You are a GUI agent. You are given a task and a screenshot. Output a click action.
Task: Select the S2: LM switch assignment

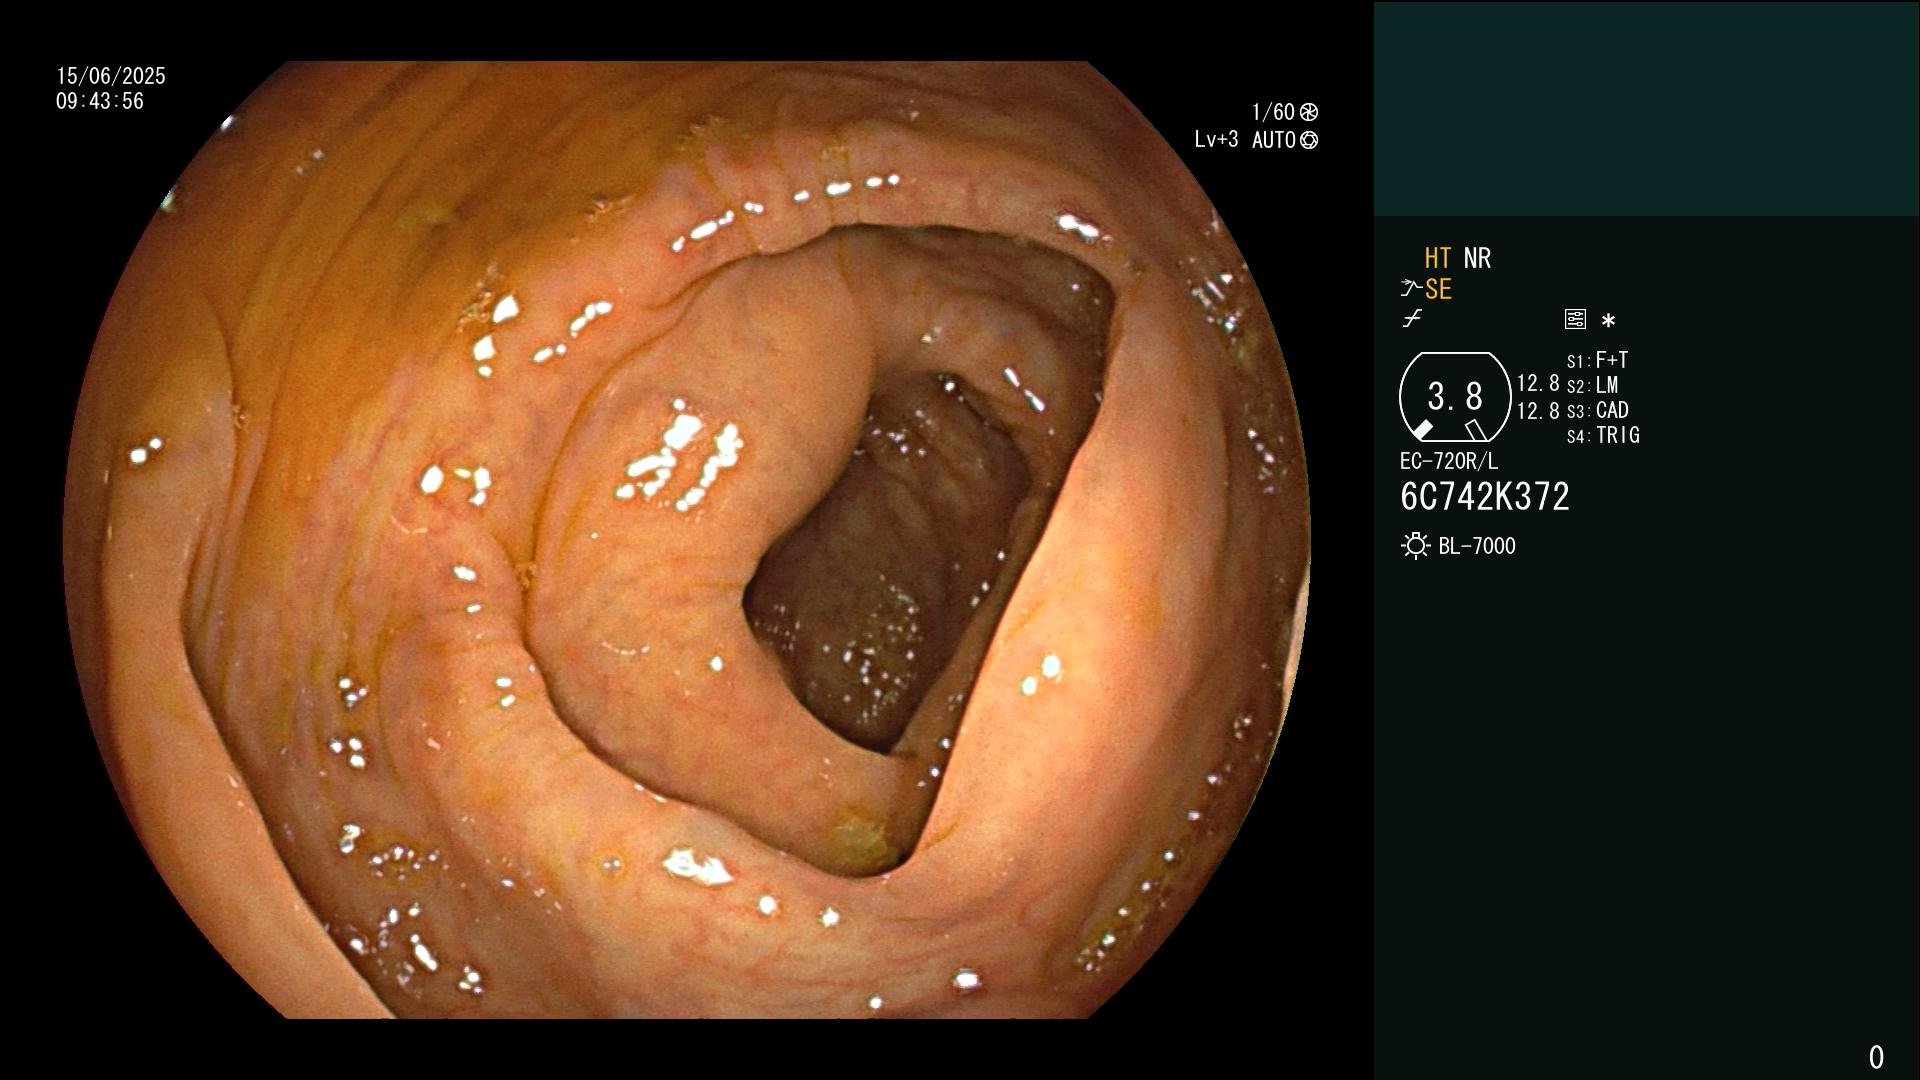coord(1592,385)
